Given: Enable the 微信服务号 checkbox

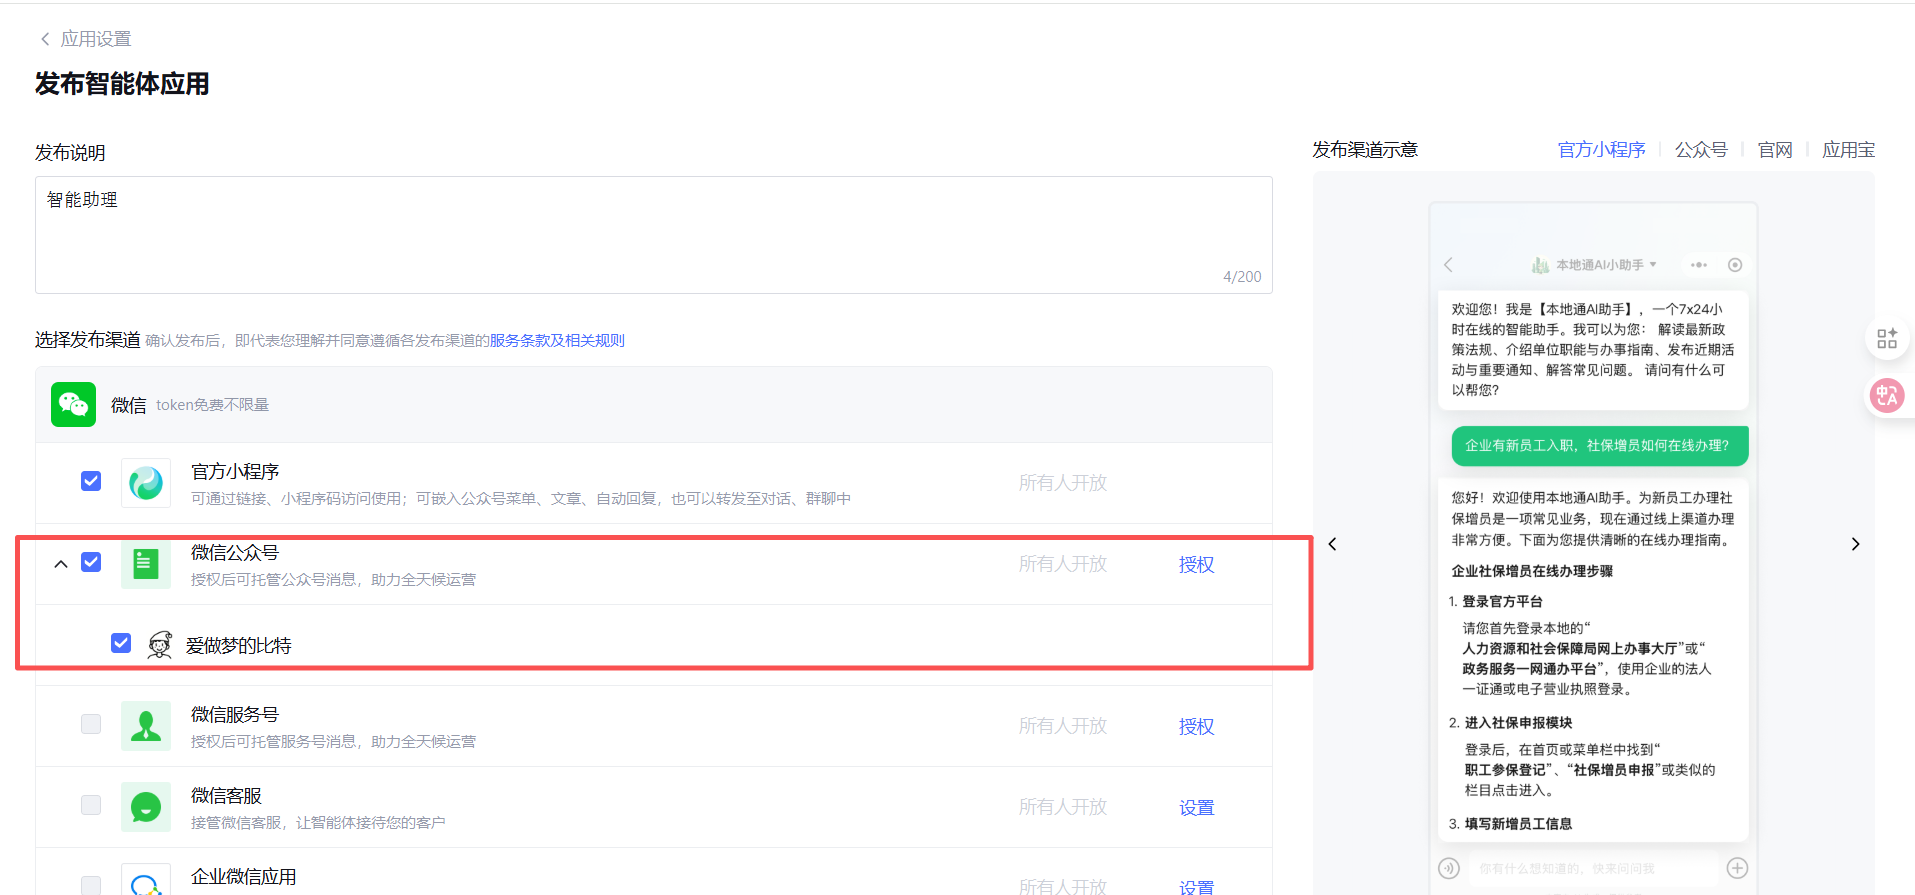Looking at the screenshot, I should point(91,724).
